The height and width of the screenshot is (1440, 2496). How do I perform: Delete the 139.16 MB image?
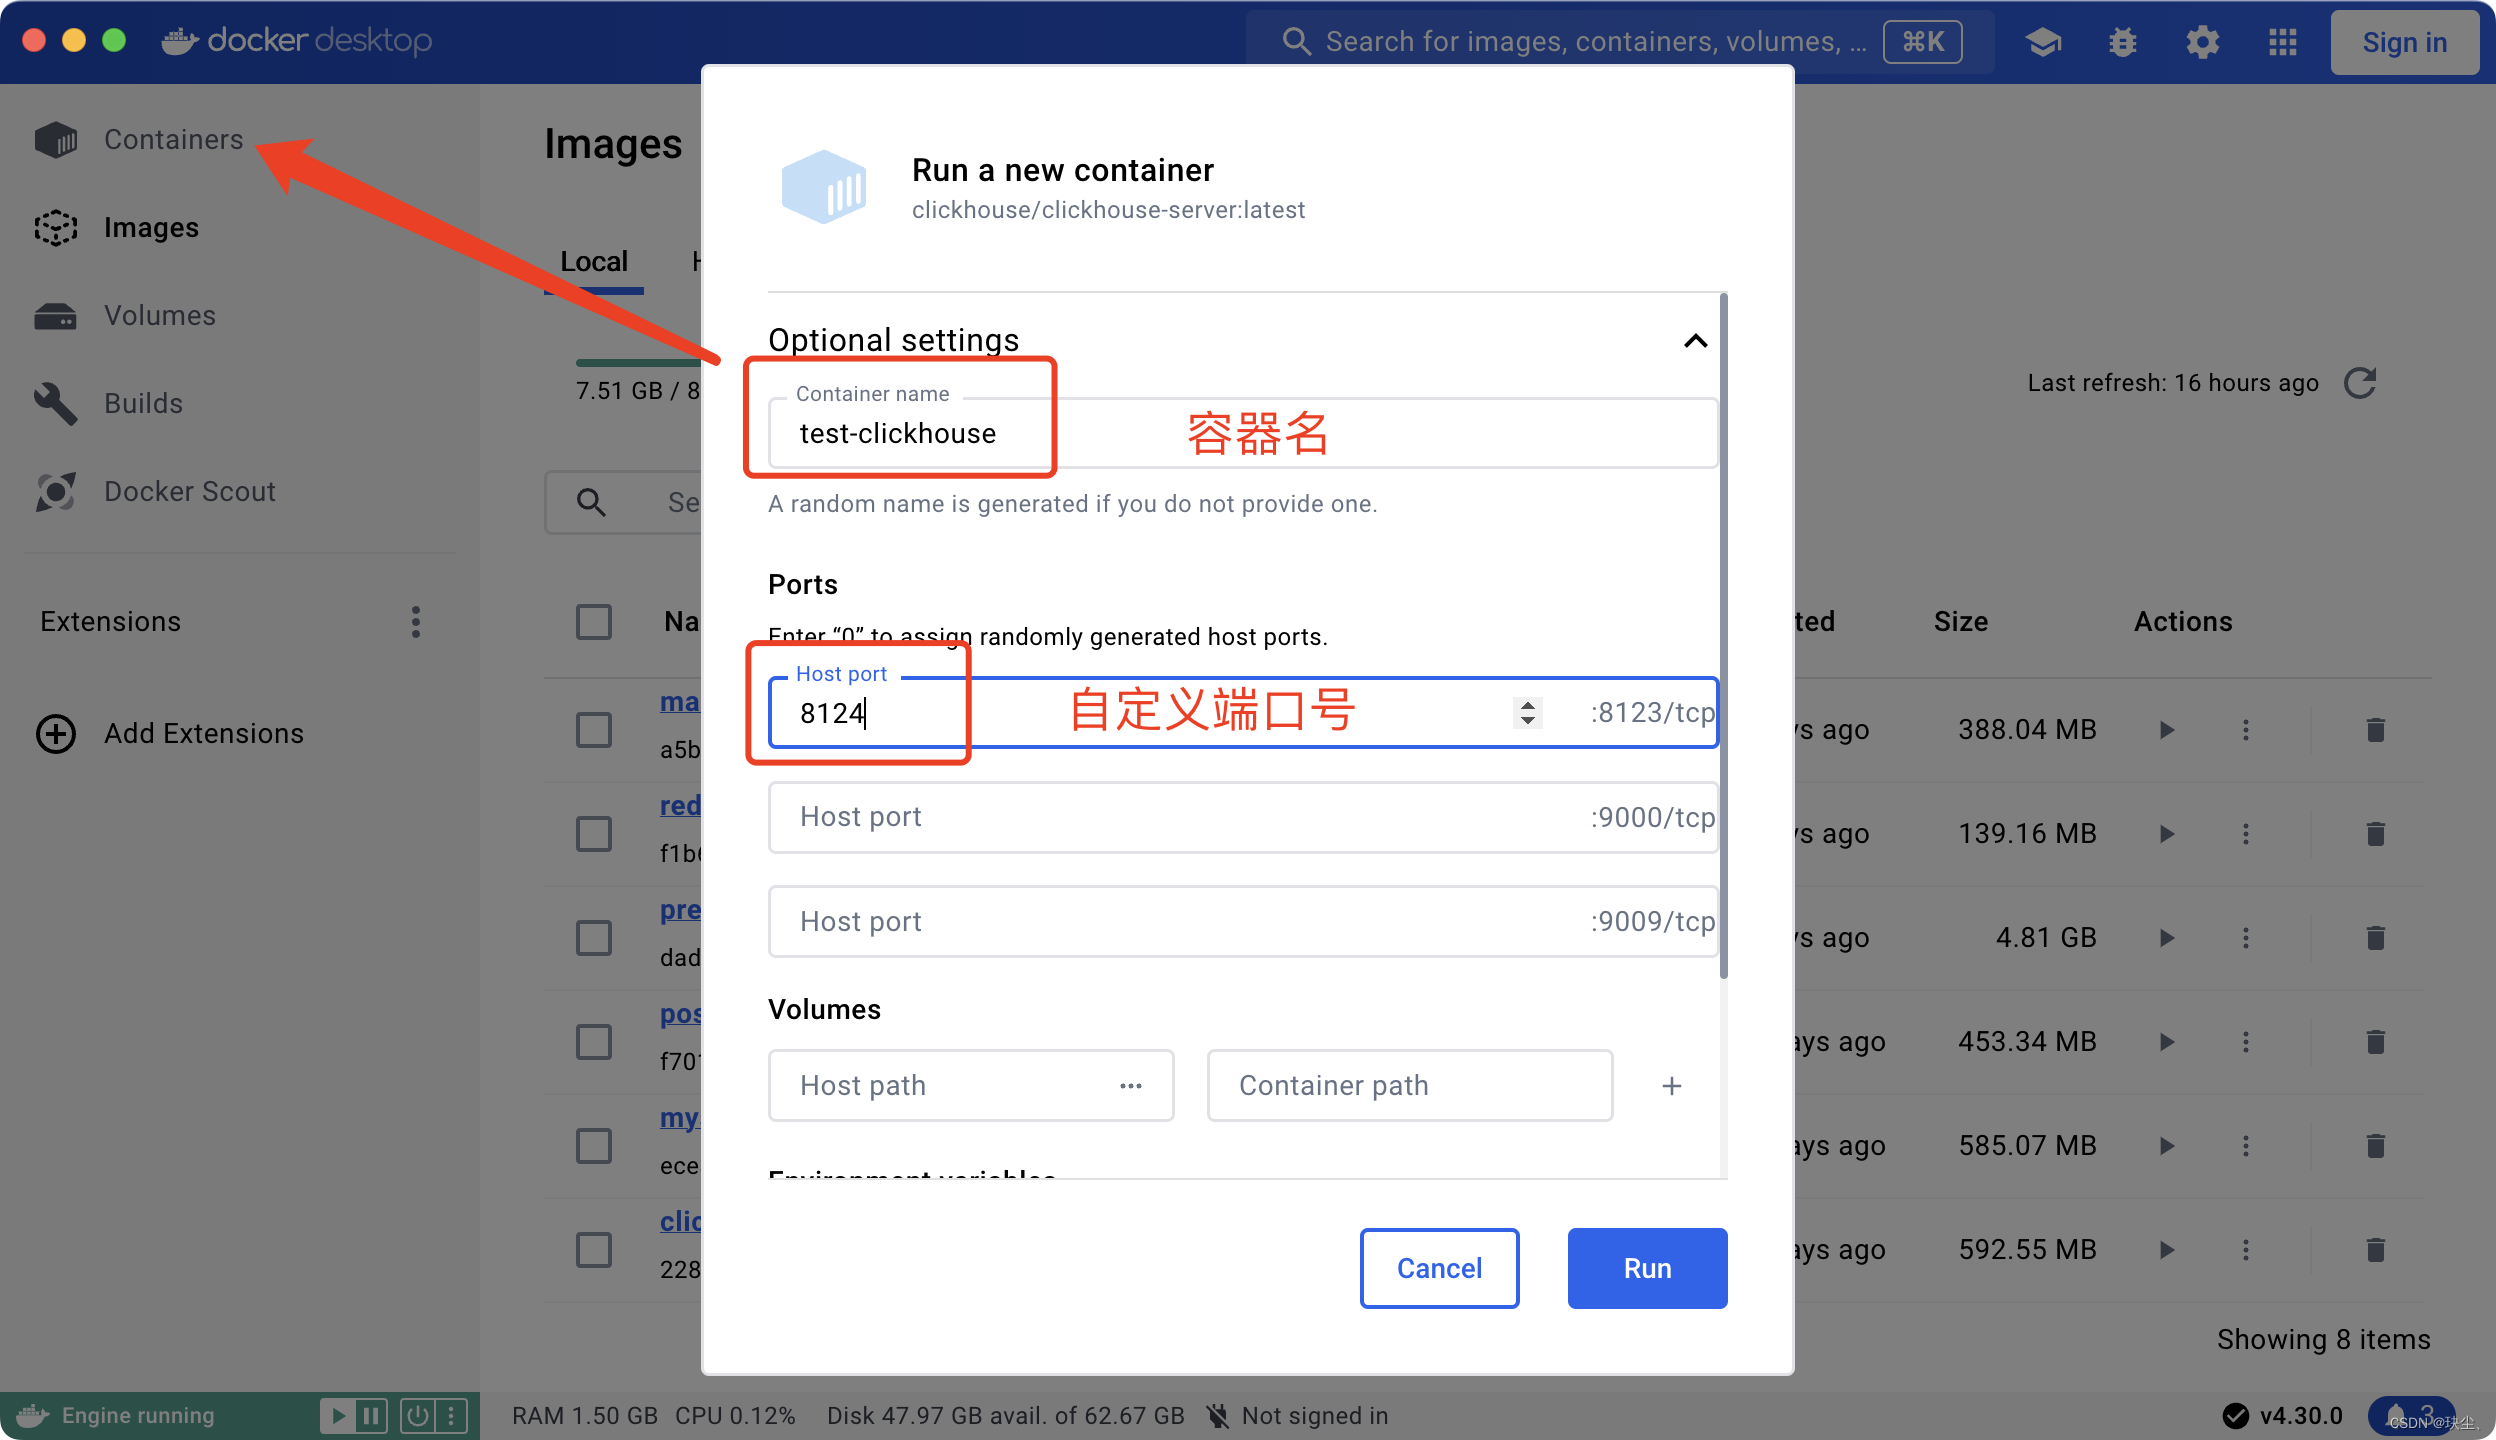pos(2376,834)
